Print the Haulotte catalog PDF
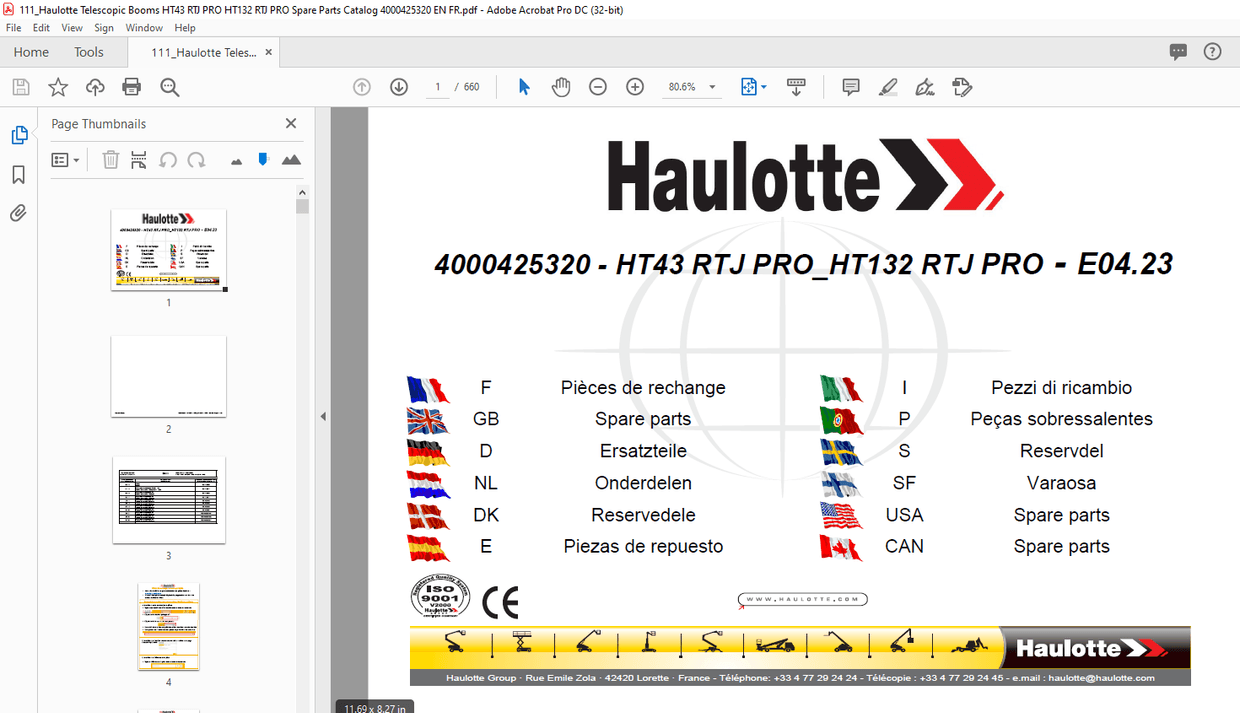The width and height of the screenshot is (1240, 713). point(131,87)
